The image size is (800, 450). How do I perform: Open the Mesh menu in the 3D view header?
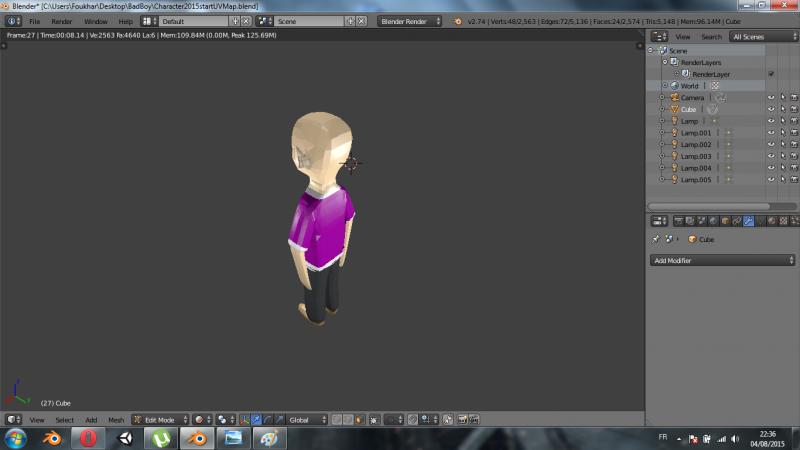point(116,420)
